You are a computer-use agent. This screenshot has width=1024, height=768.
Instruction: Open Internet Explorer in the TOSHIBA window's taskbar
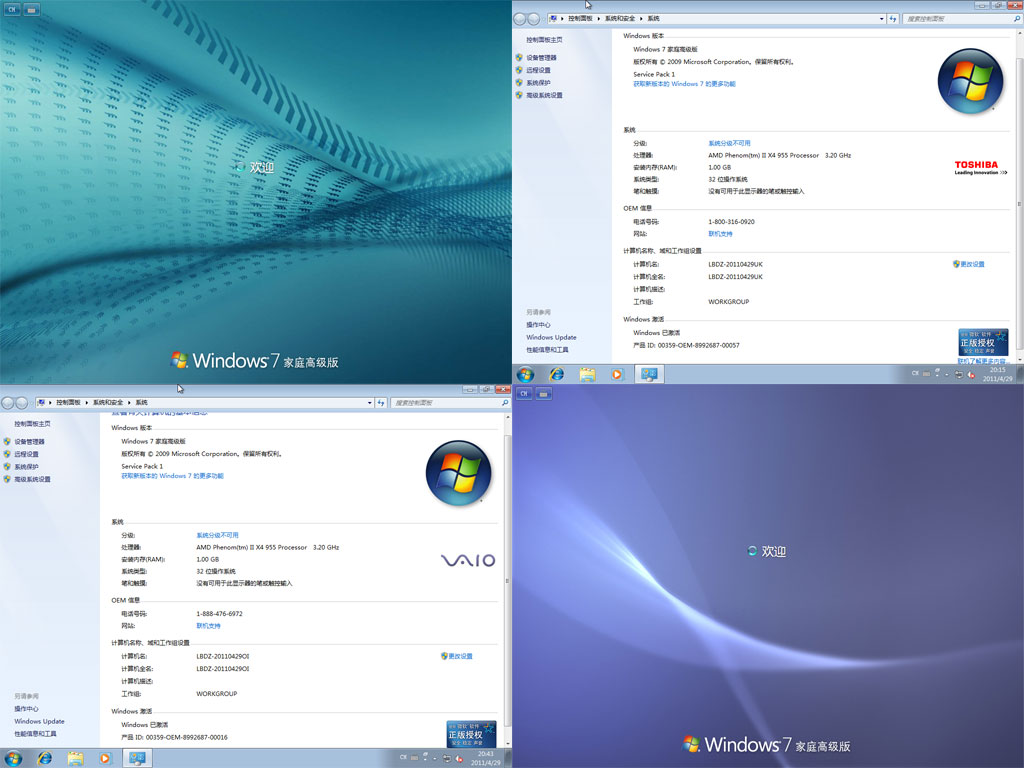[x=557, y=374]
